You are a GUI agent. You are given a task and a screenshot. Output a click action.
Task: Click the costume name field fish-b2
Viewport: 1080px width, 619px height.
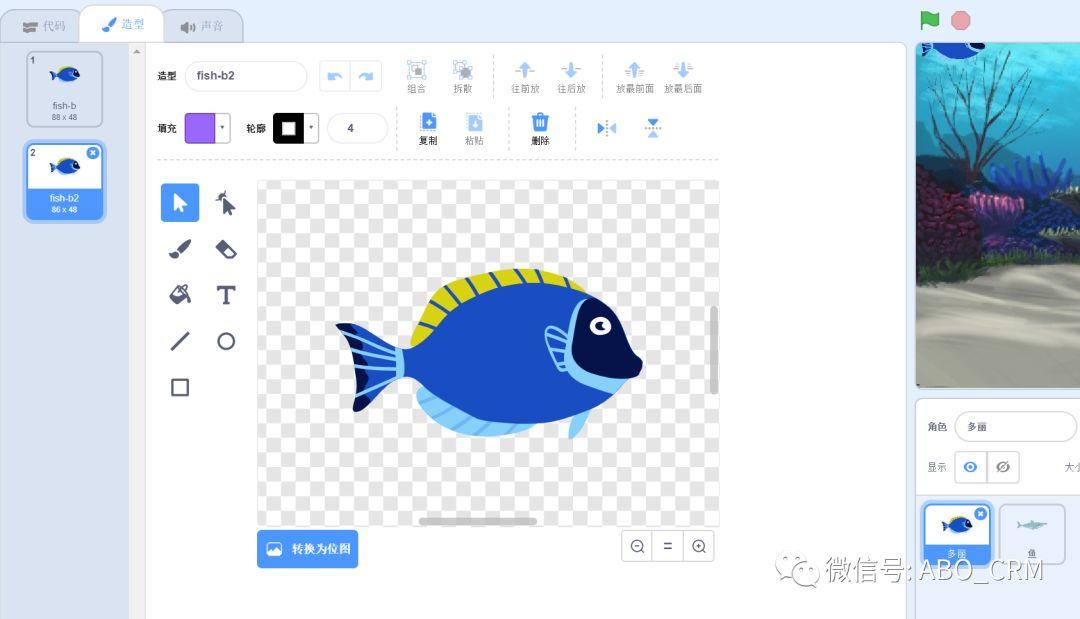point(246,76)
